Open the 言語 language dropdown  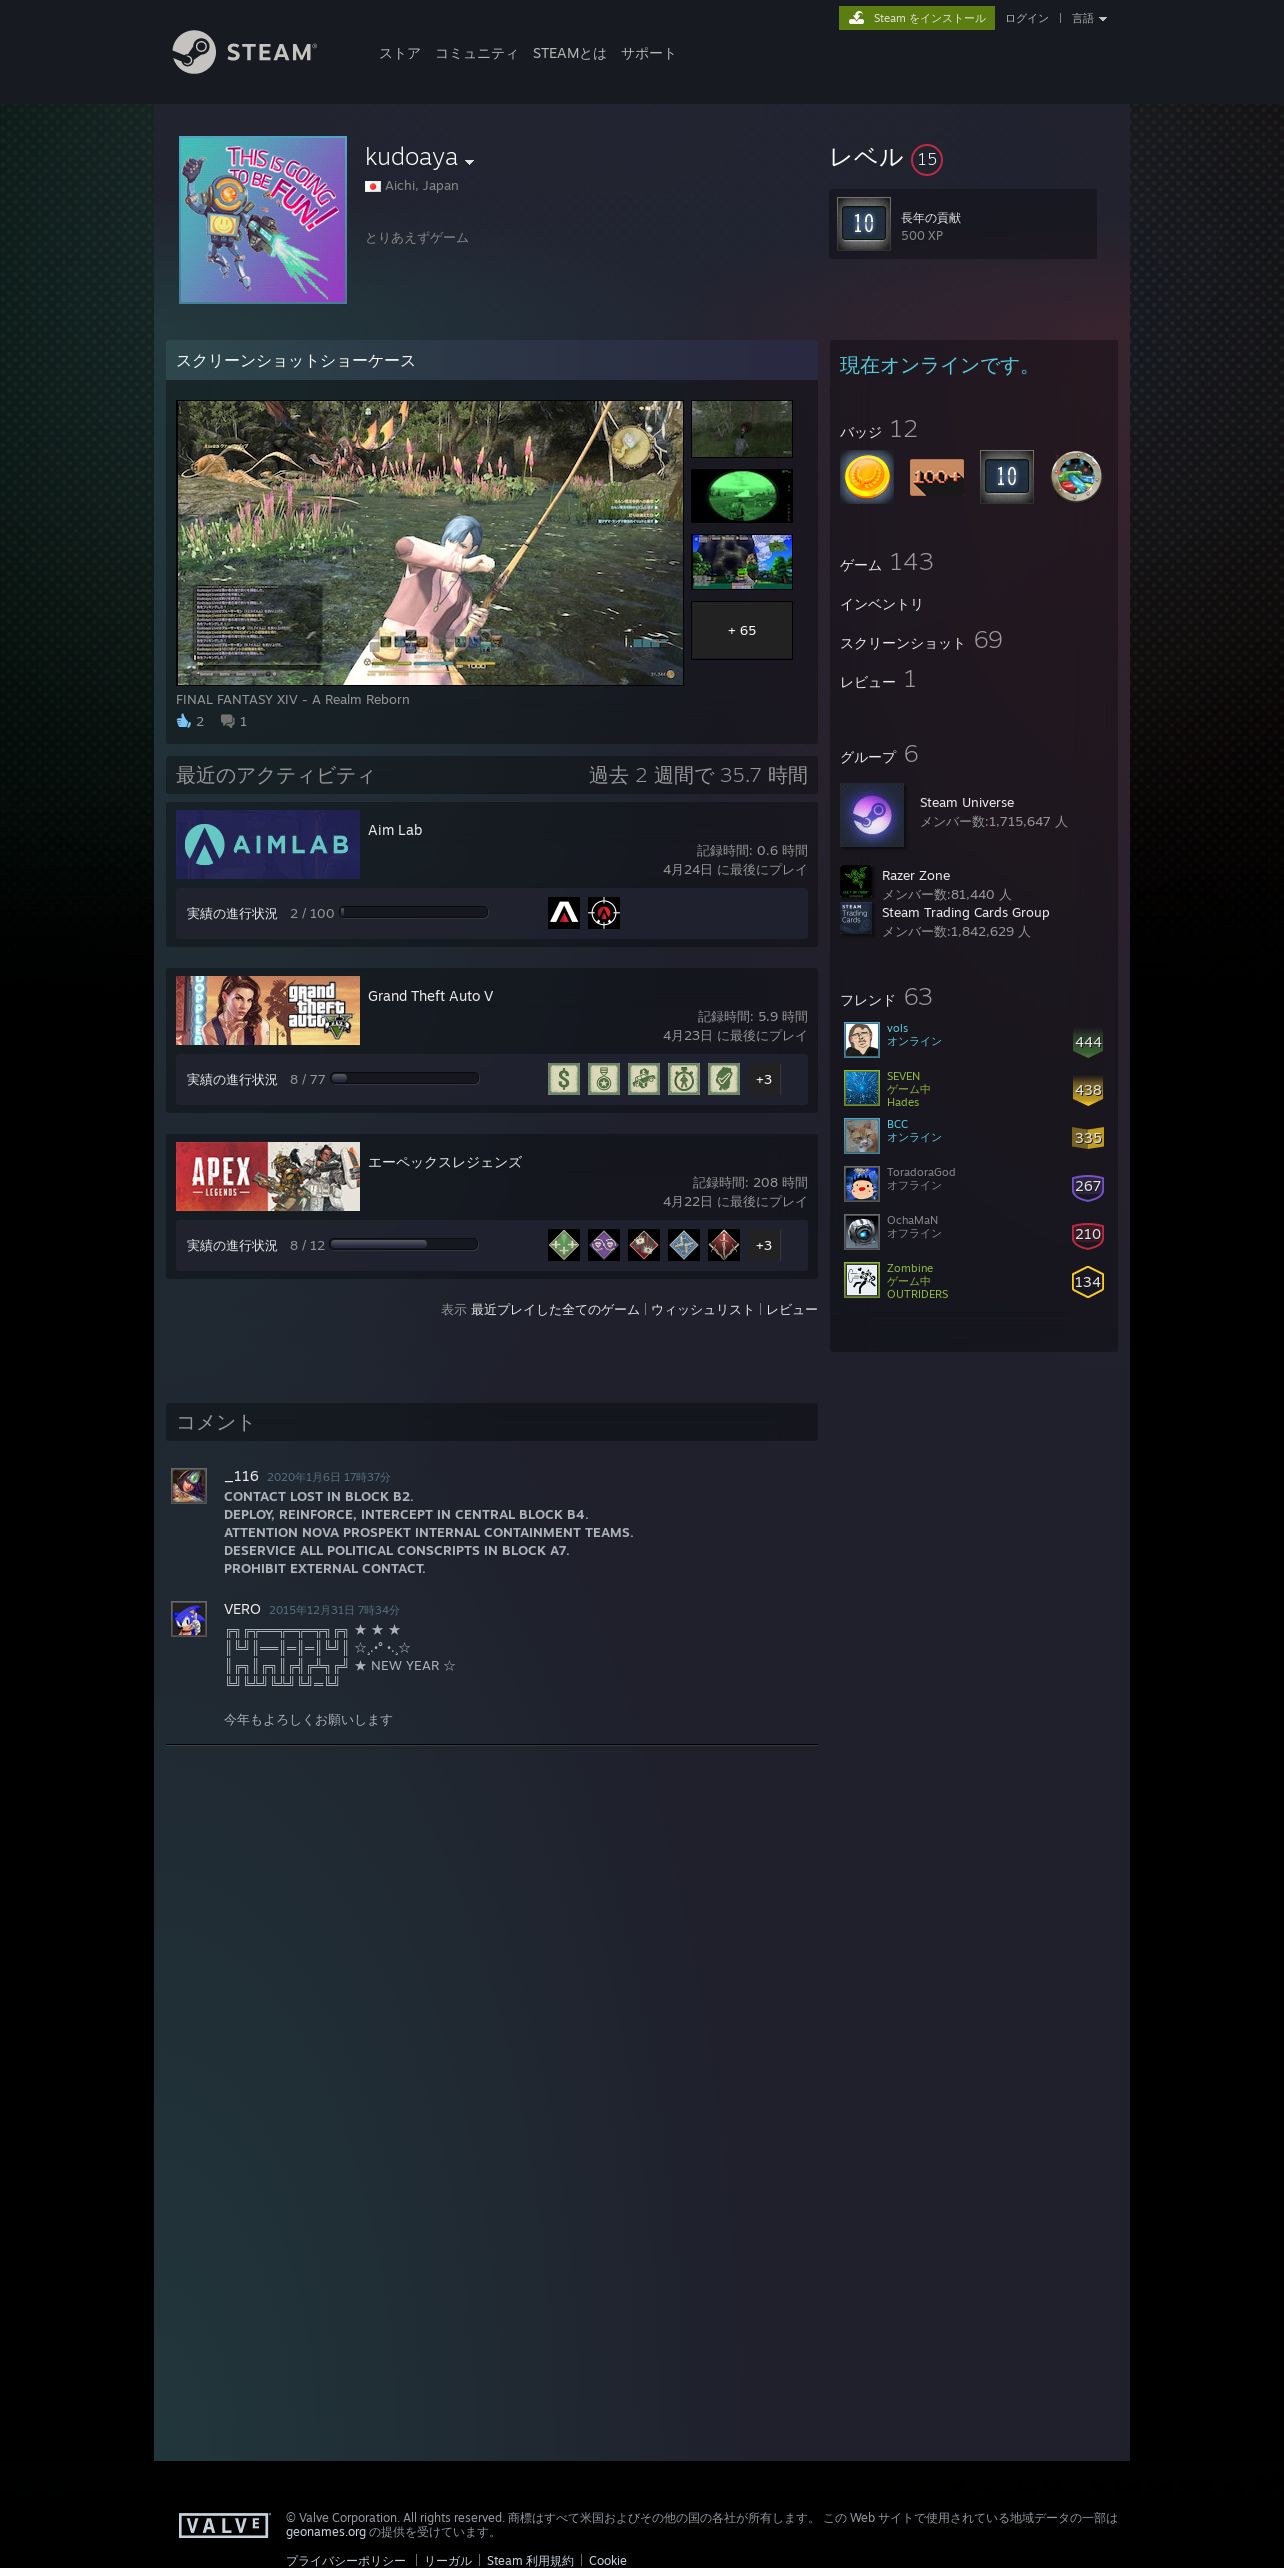pos(1089,18)
